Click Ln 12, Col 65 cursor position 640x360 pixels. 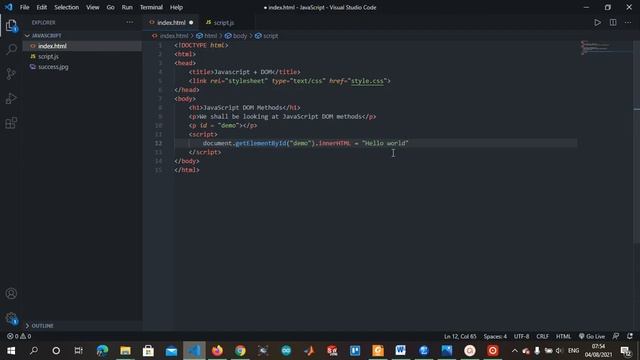pyautogui.click(x=460, y=336)
